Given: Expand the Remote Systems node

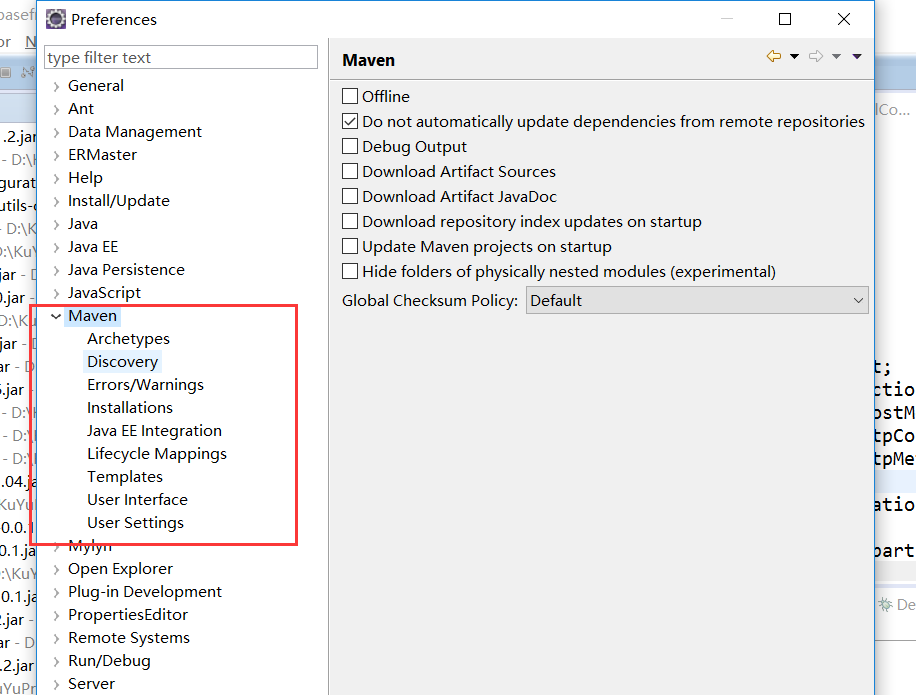Looking at the screenshot, I should click(x=56, y=638).
